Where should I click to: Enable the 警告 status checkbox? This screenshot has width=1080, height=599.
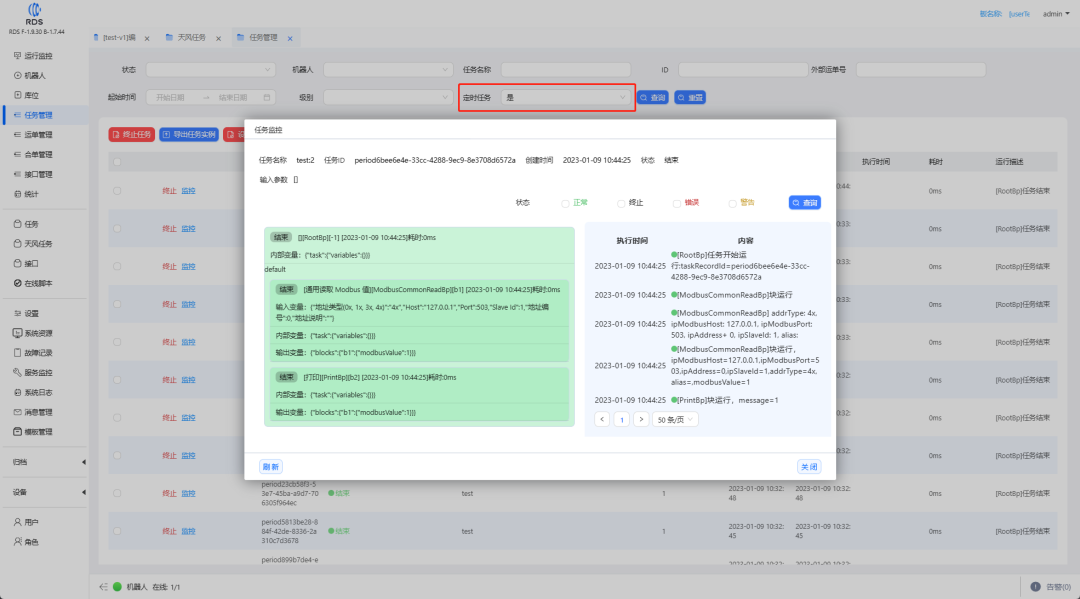click(732, 203)
